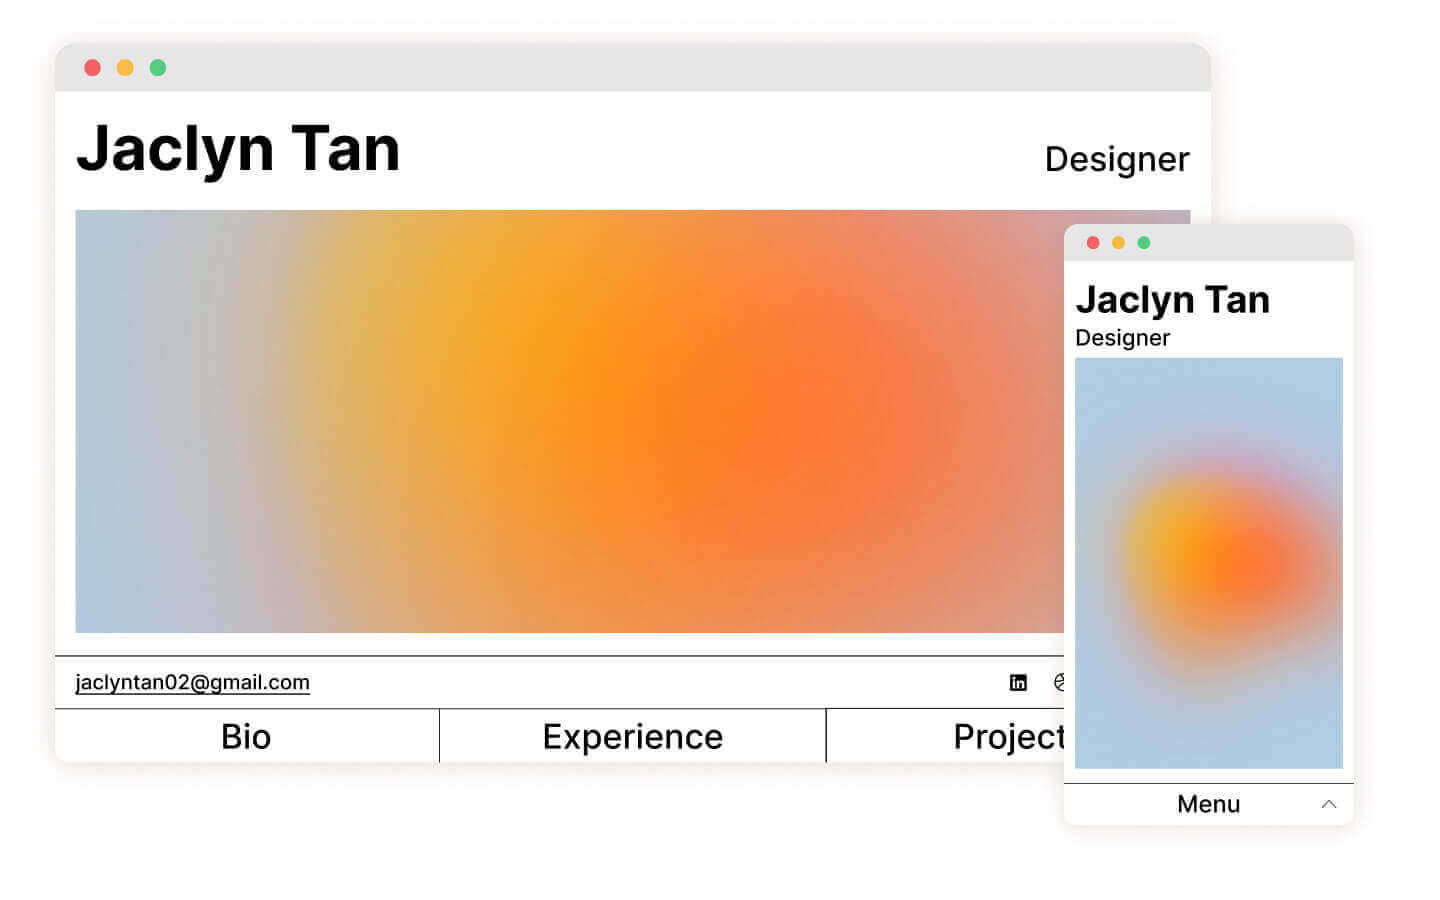The image size is (1440, 900).
Task: Close the mobile window with red dot
Action: pyautogui.click(x=1093, y=243)
